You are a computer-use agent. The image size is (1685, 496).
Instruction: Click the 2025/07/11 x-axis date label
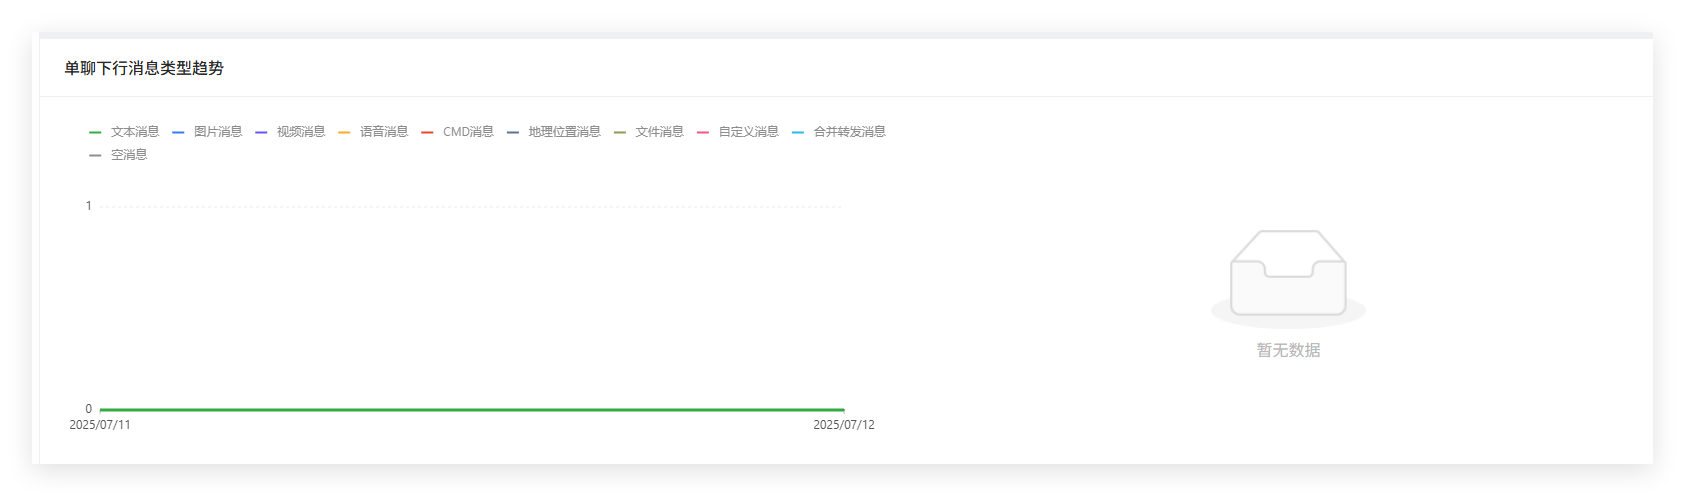point(100,425)
